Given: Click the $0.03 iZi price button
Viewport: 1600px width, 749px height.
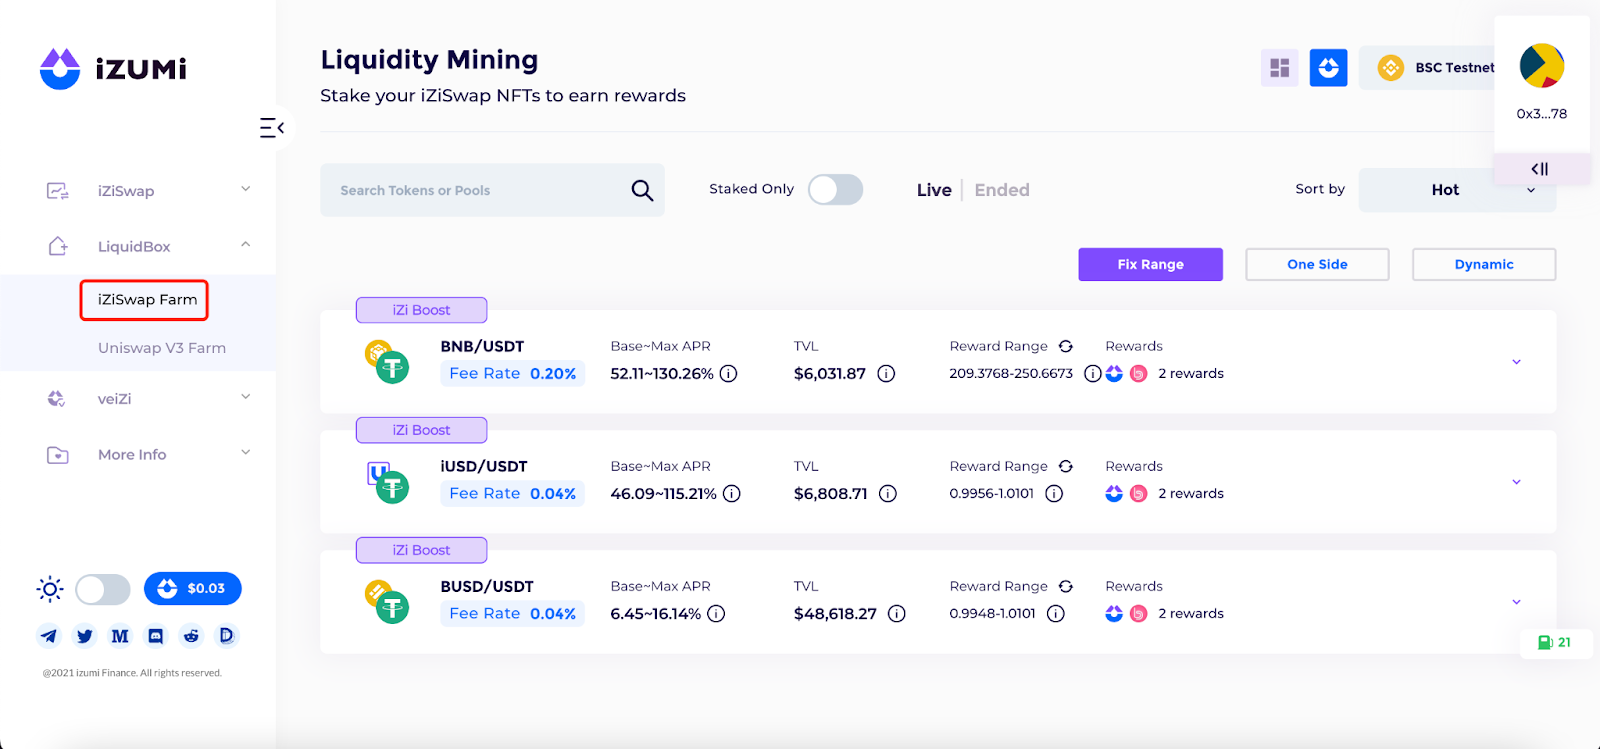Looking at the screenshot, I should point(193,589).
